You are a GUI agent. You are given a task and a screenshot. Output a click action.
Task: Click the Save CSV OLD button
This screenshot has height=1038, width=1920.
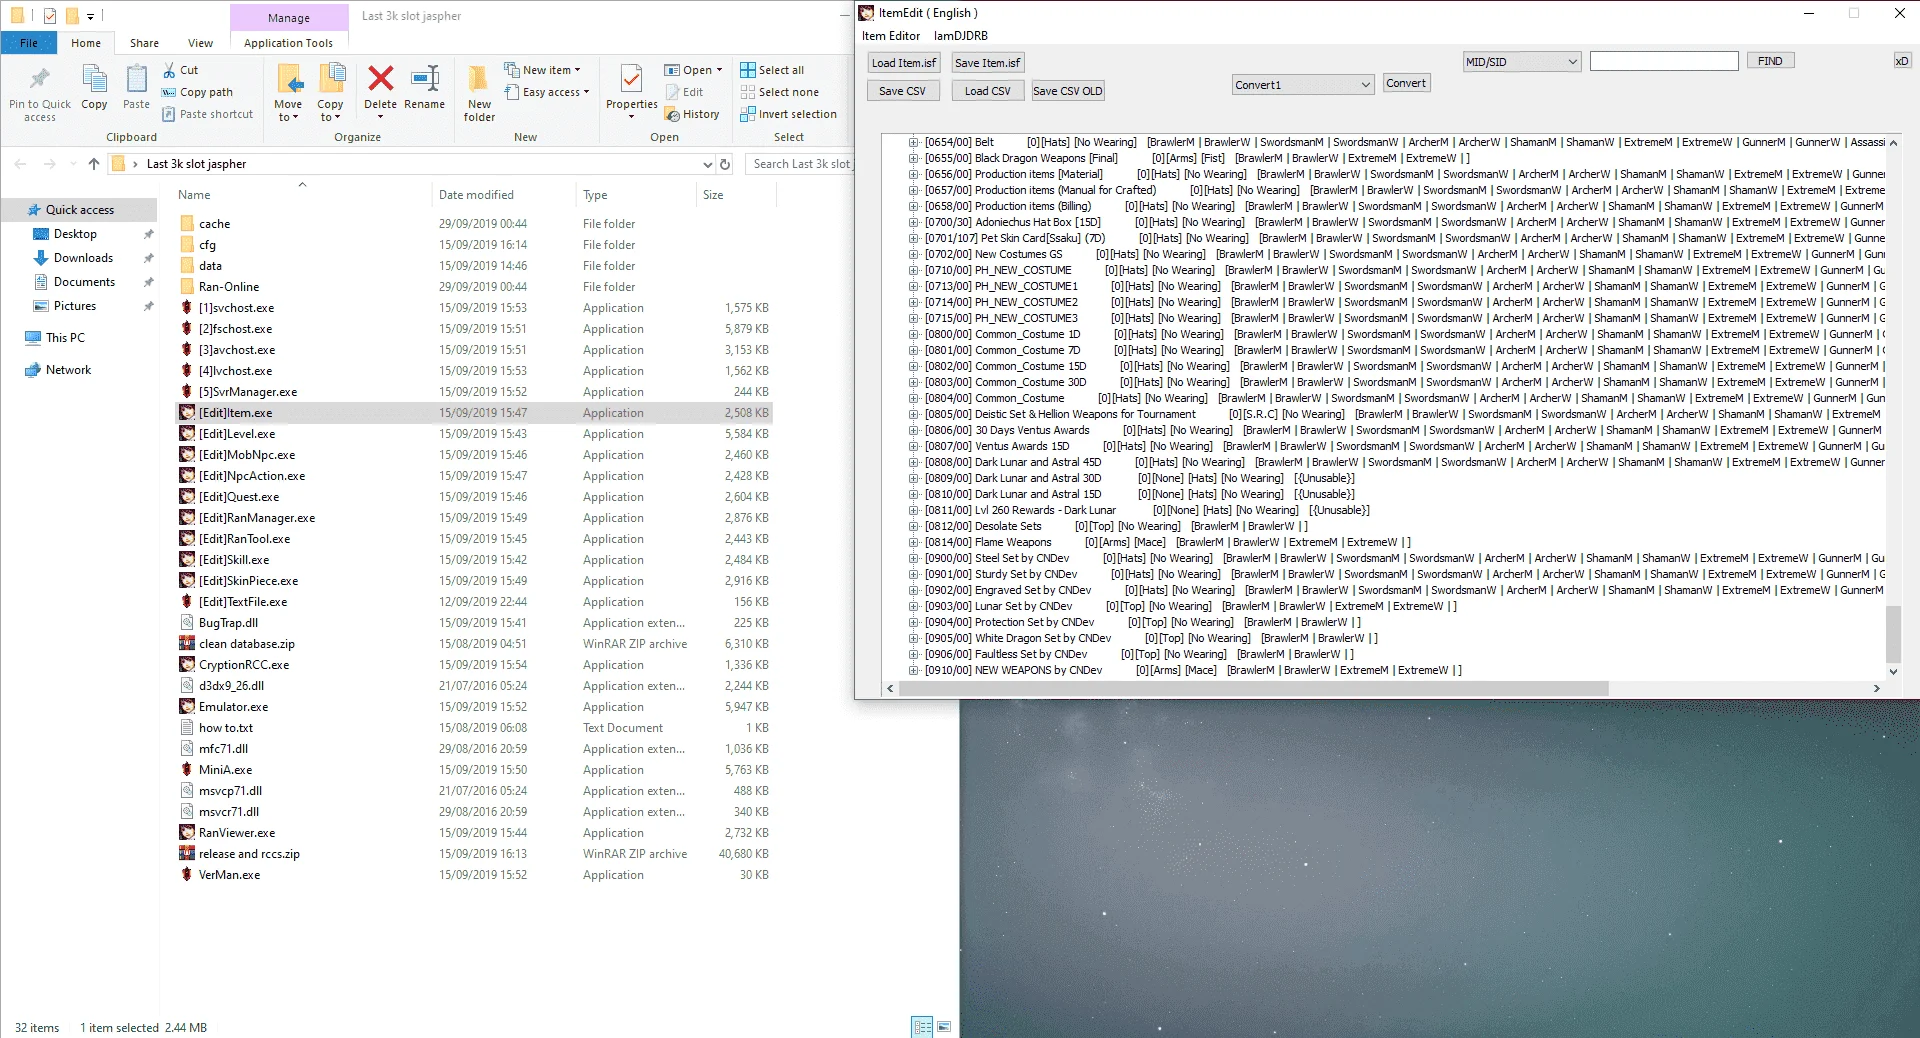[x=1068, y=91]
